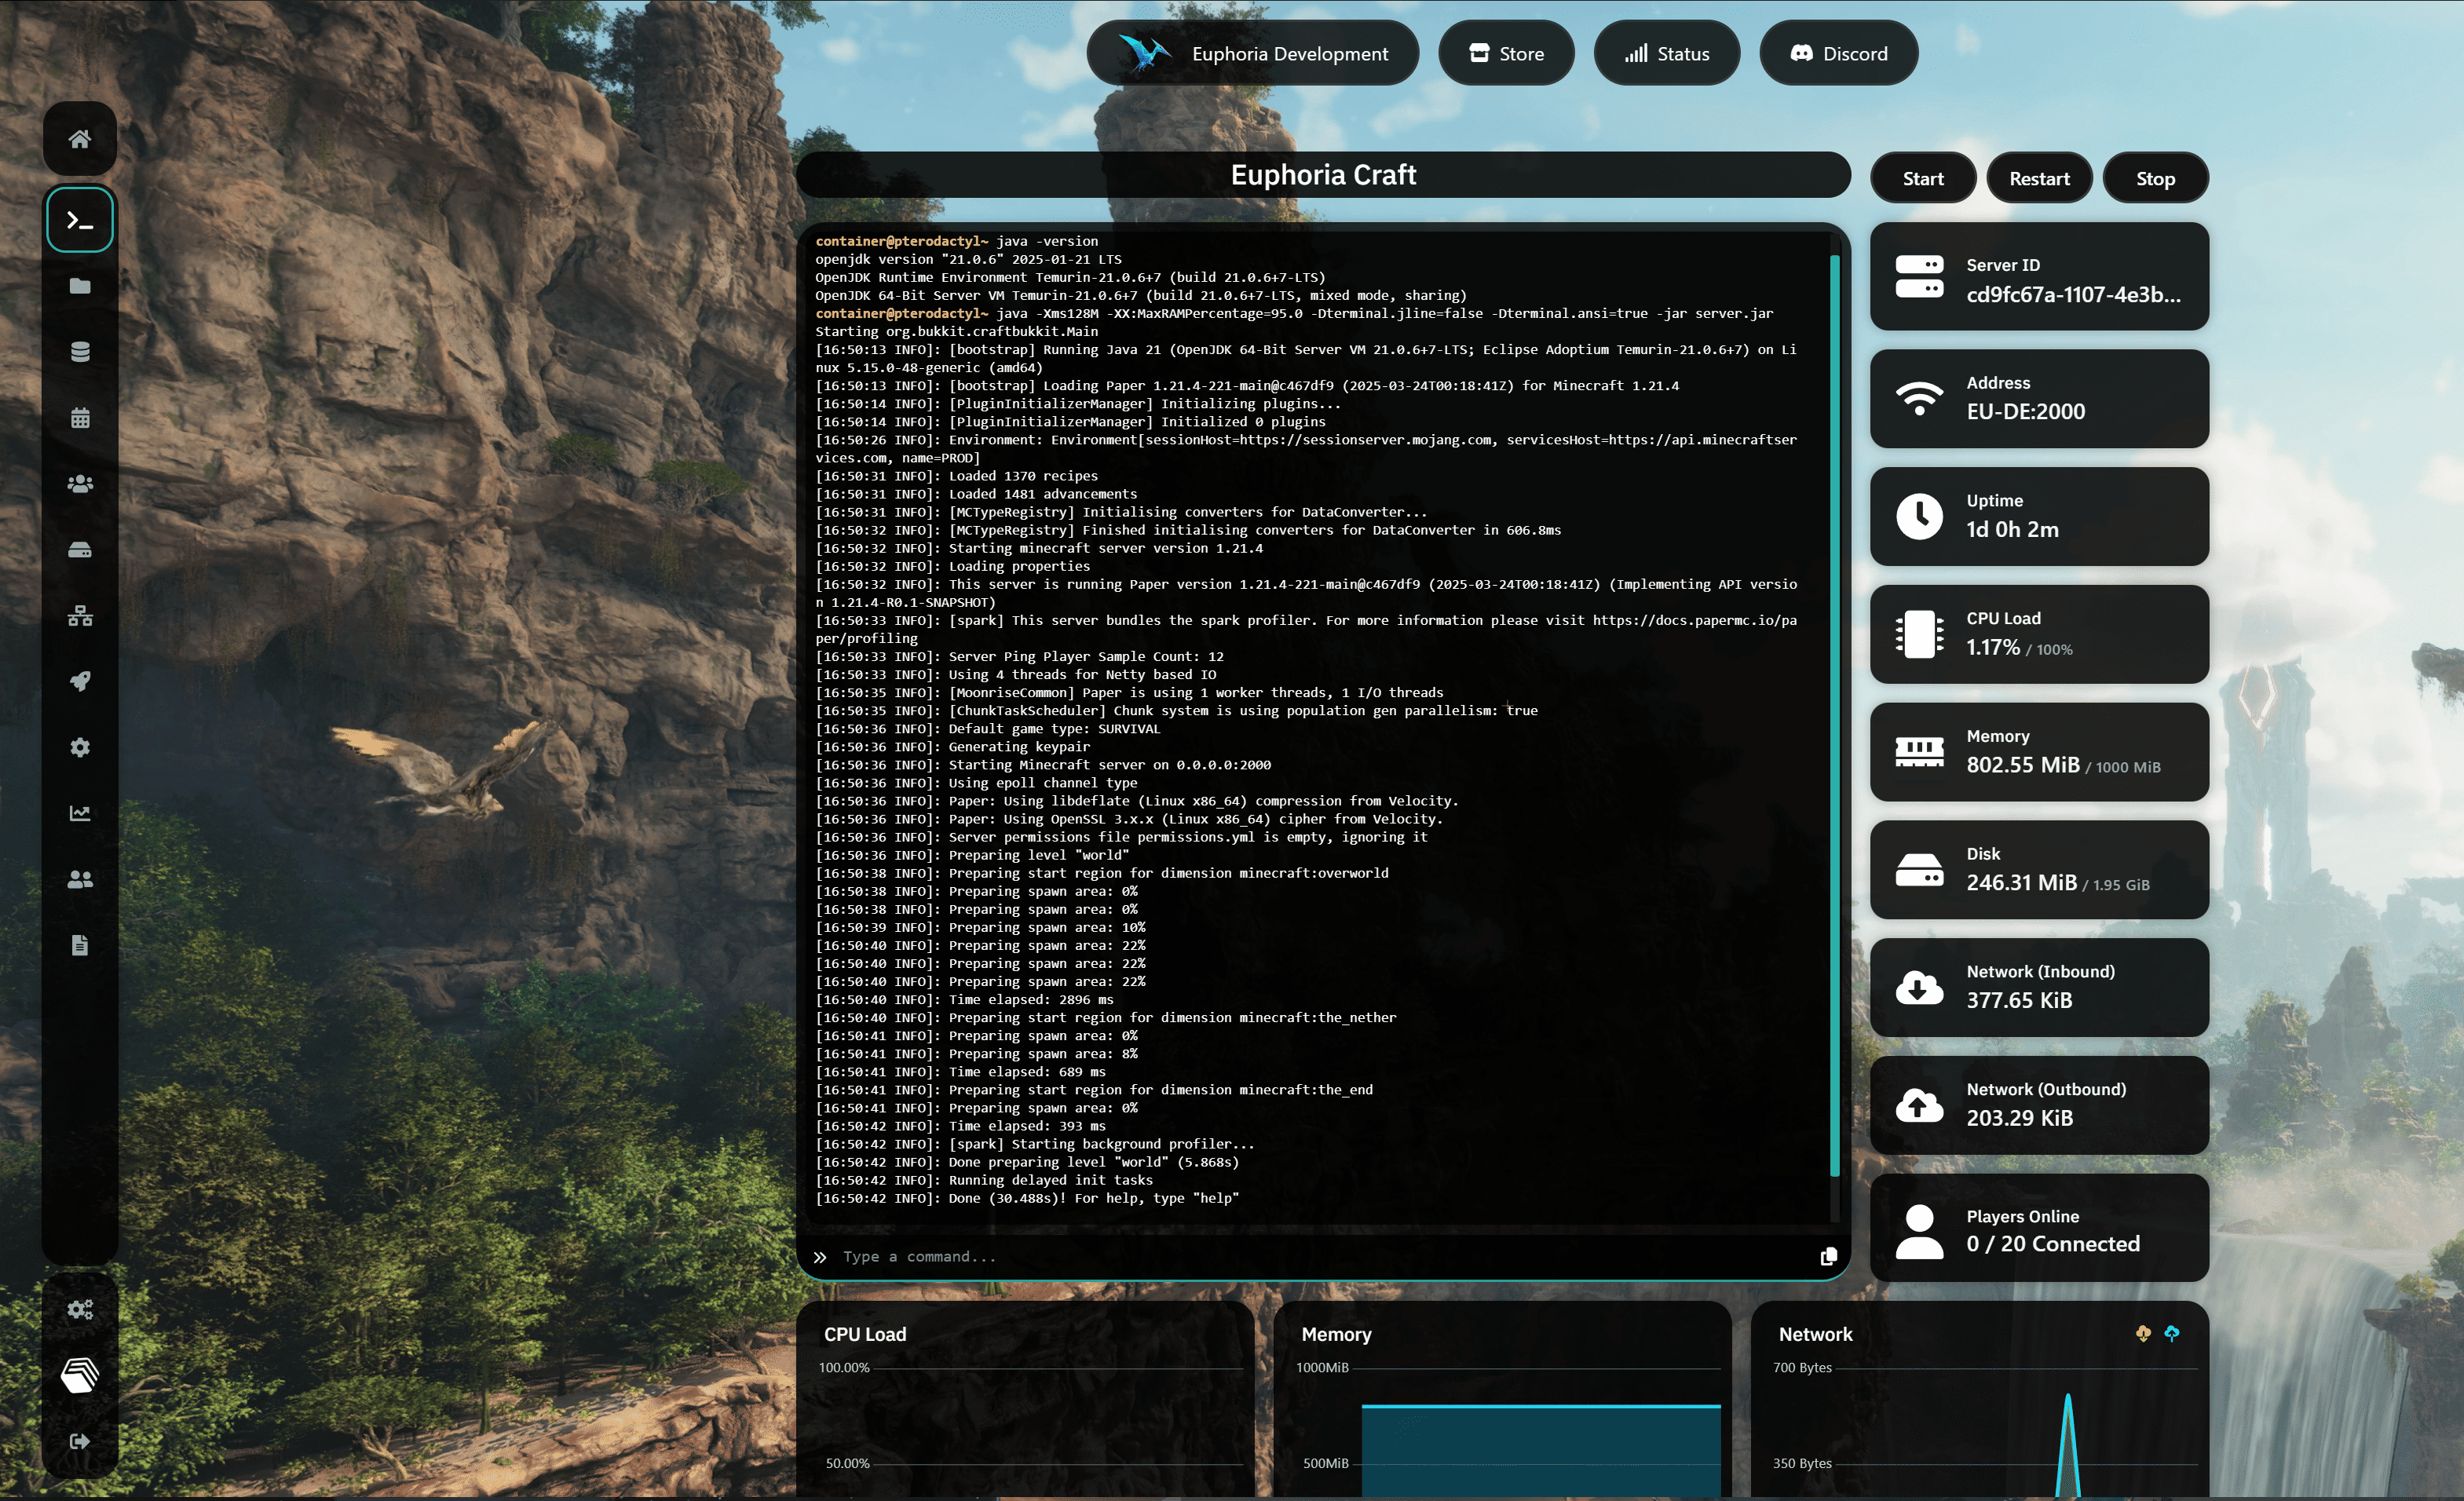Click the download cloud icon on Network (Inbound)
The height and width of the screenshot is (1501, 2464).
1919,988
